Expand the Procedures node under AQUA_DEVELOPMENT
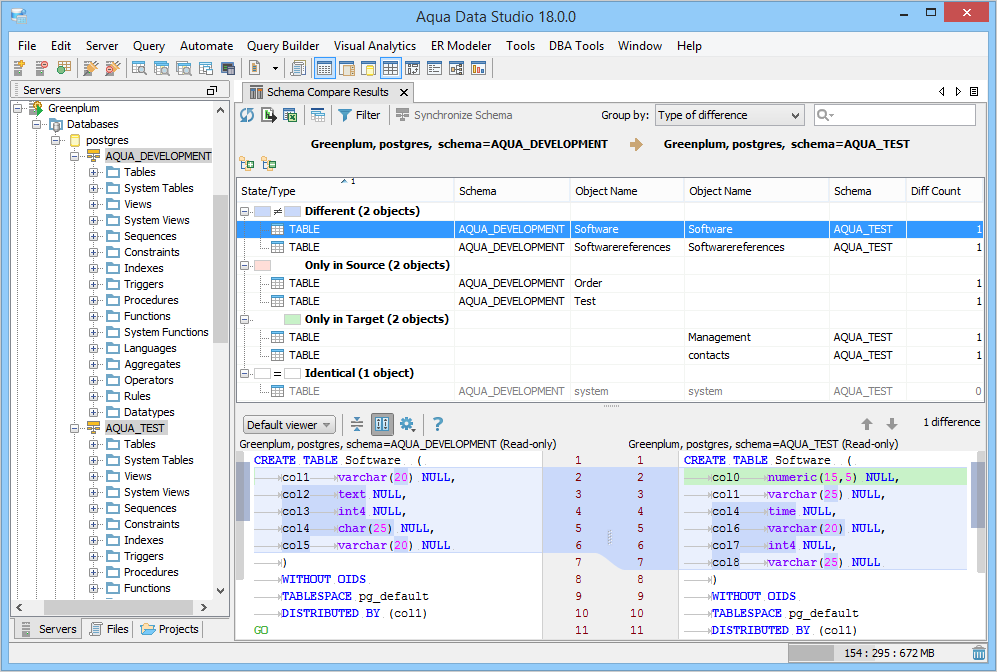Viewport: 997px width, 672px height. [93, 300]
